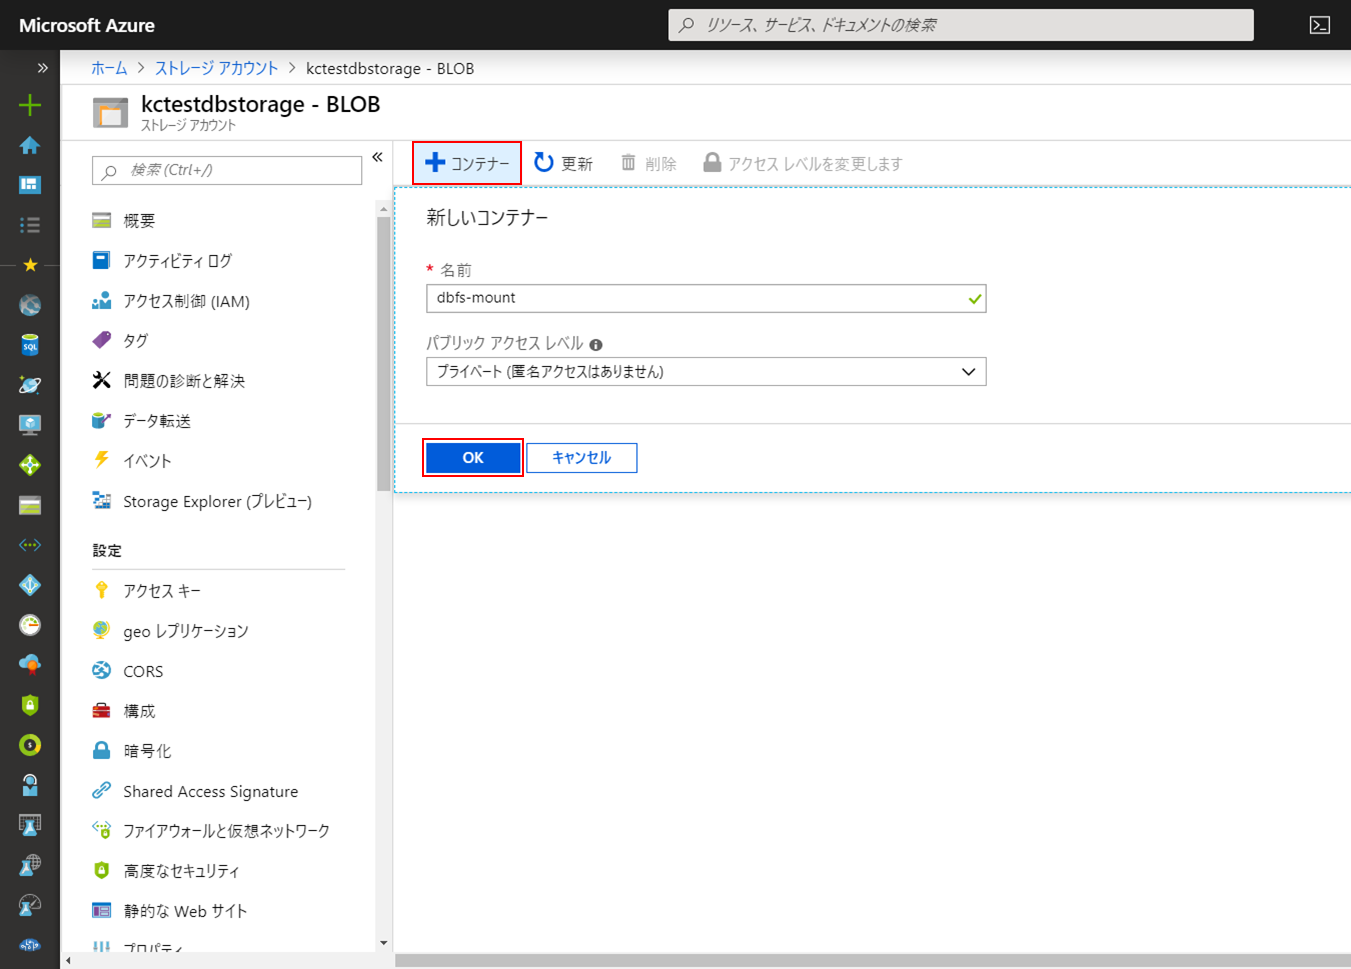Click the resource menu vertical scrollbar thumb
Image resolution: width=1351 pixels, height=969 pixels.
383,353
